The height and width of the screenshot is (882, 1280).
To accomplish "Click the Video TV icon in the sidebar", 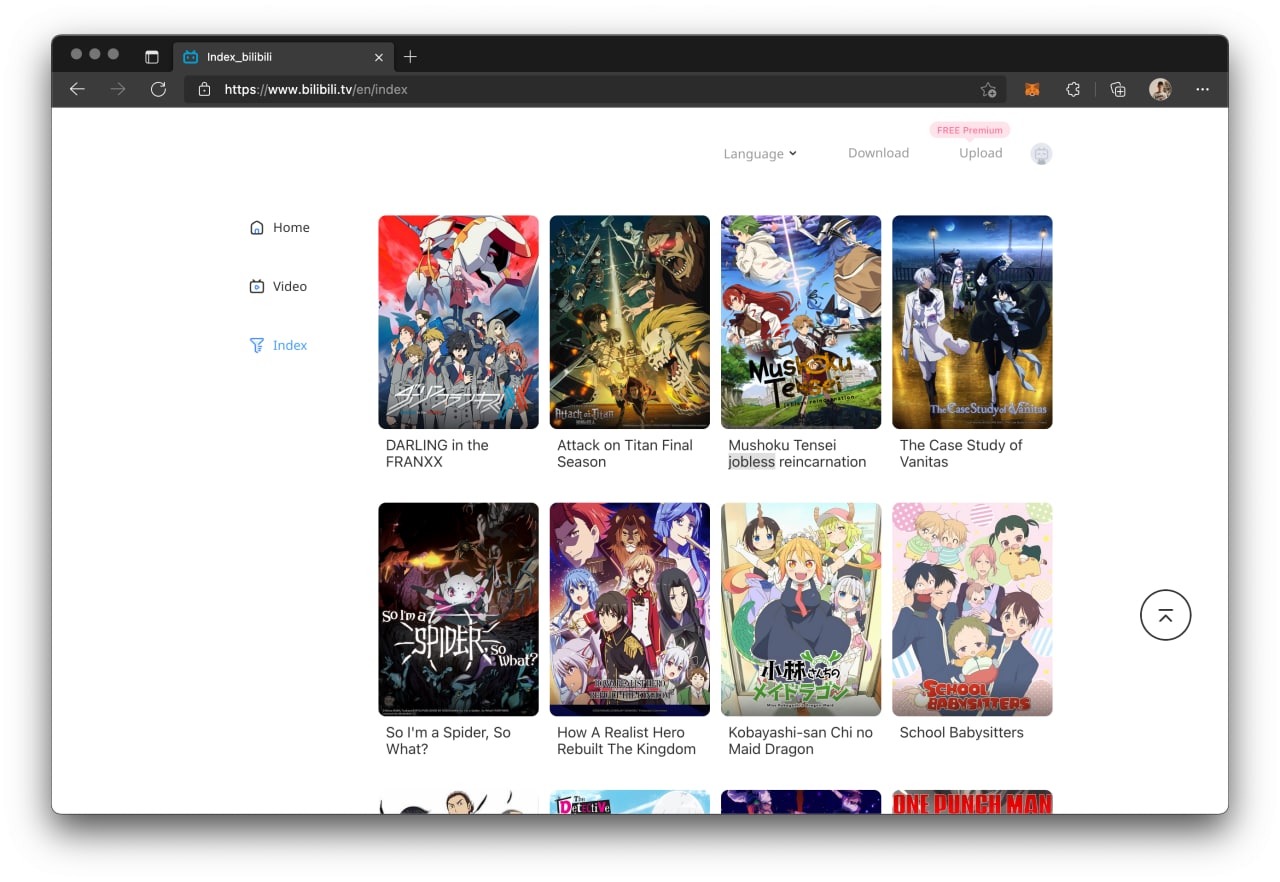I will (x=257, y=286).
